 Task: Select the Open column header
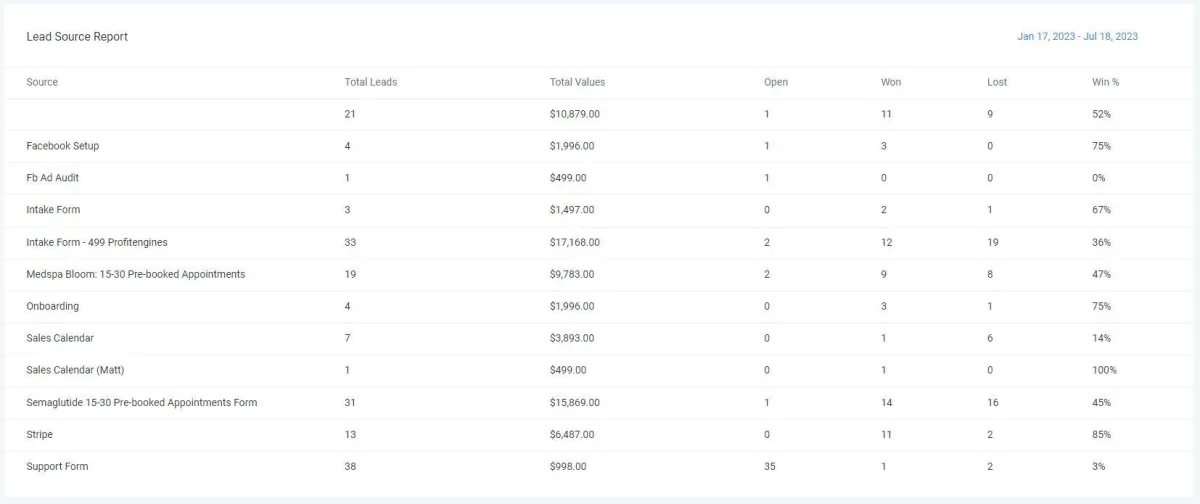[776, 82]
